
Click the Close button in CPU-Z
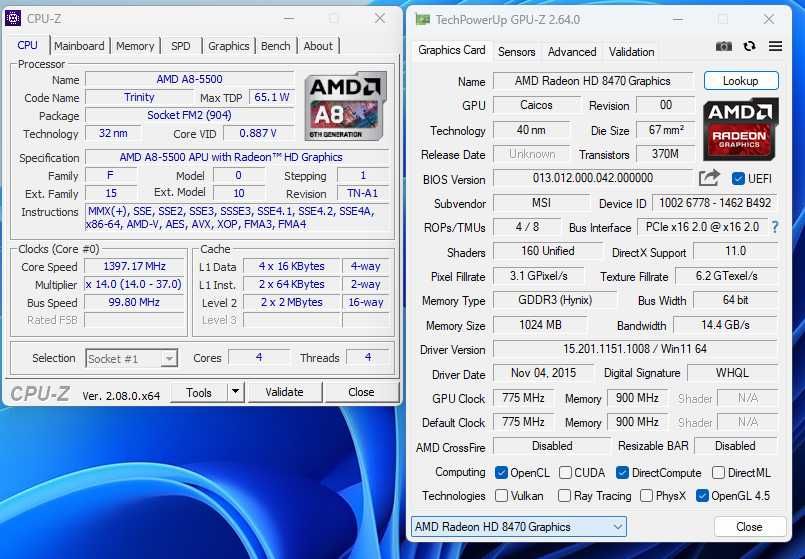[x=361, y=392]
